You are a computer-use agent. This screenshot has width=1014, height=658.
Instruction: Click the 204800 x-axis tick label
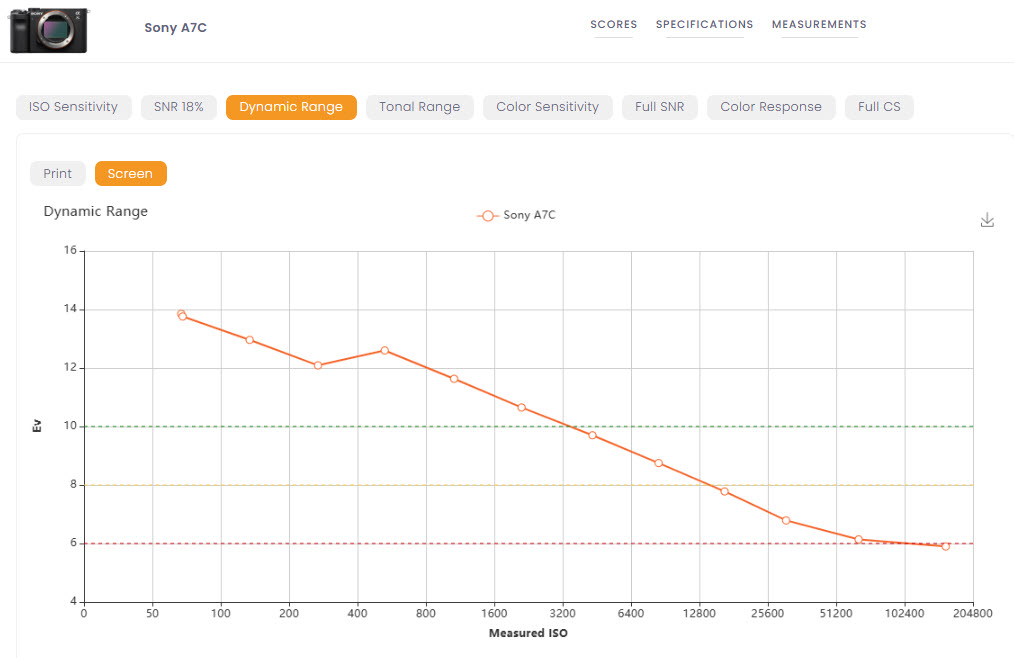coord(972,613)
